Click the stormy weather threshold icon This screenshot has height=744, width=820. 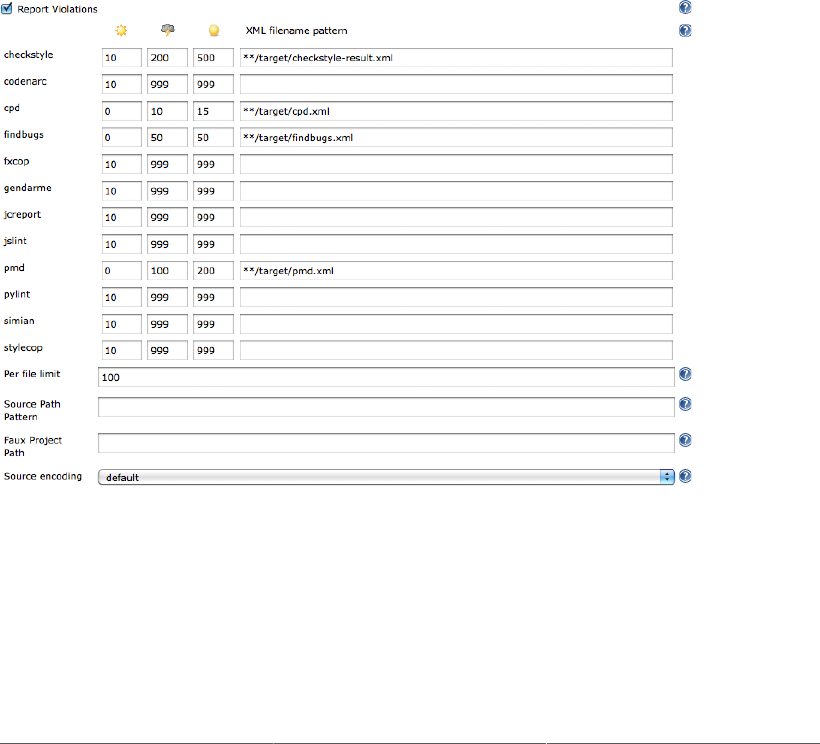[x=167, y=30]
